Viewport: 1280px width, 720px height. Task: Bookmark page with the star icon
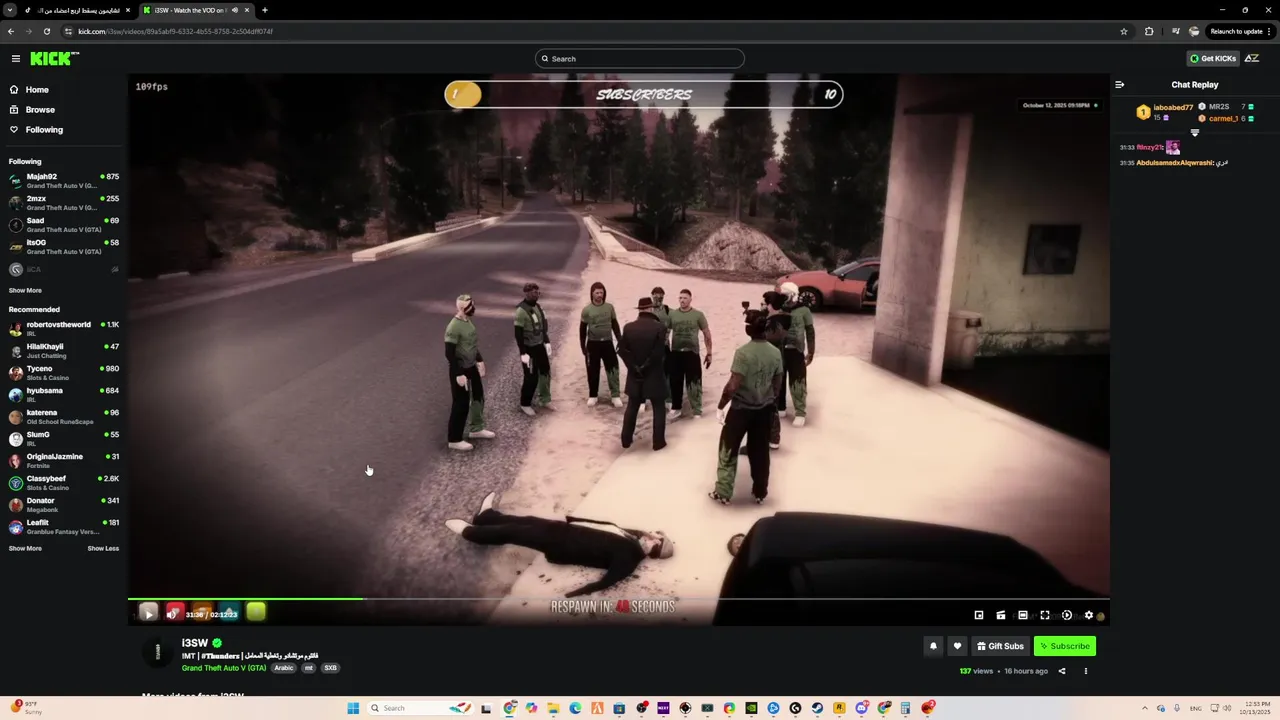pyautogui.click(x=1124, y=31)
